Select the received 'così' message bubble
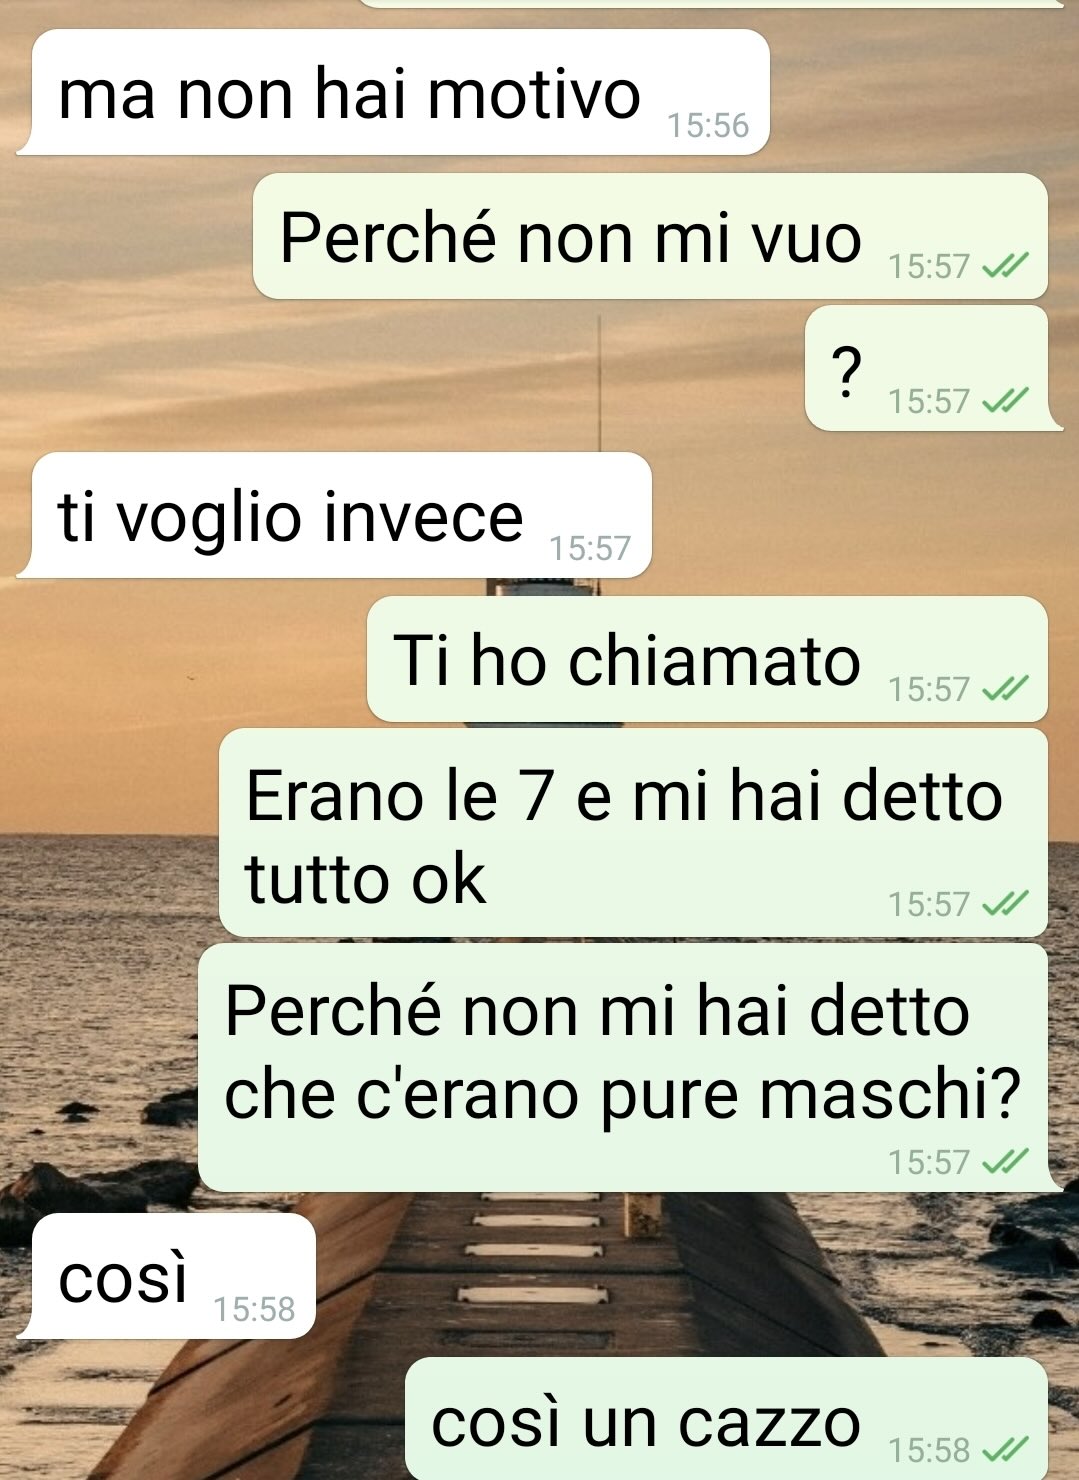This screenshot has height=1480, width=1079. [173, 1276]
